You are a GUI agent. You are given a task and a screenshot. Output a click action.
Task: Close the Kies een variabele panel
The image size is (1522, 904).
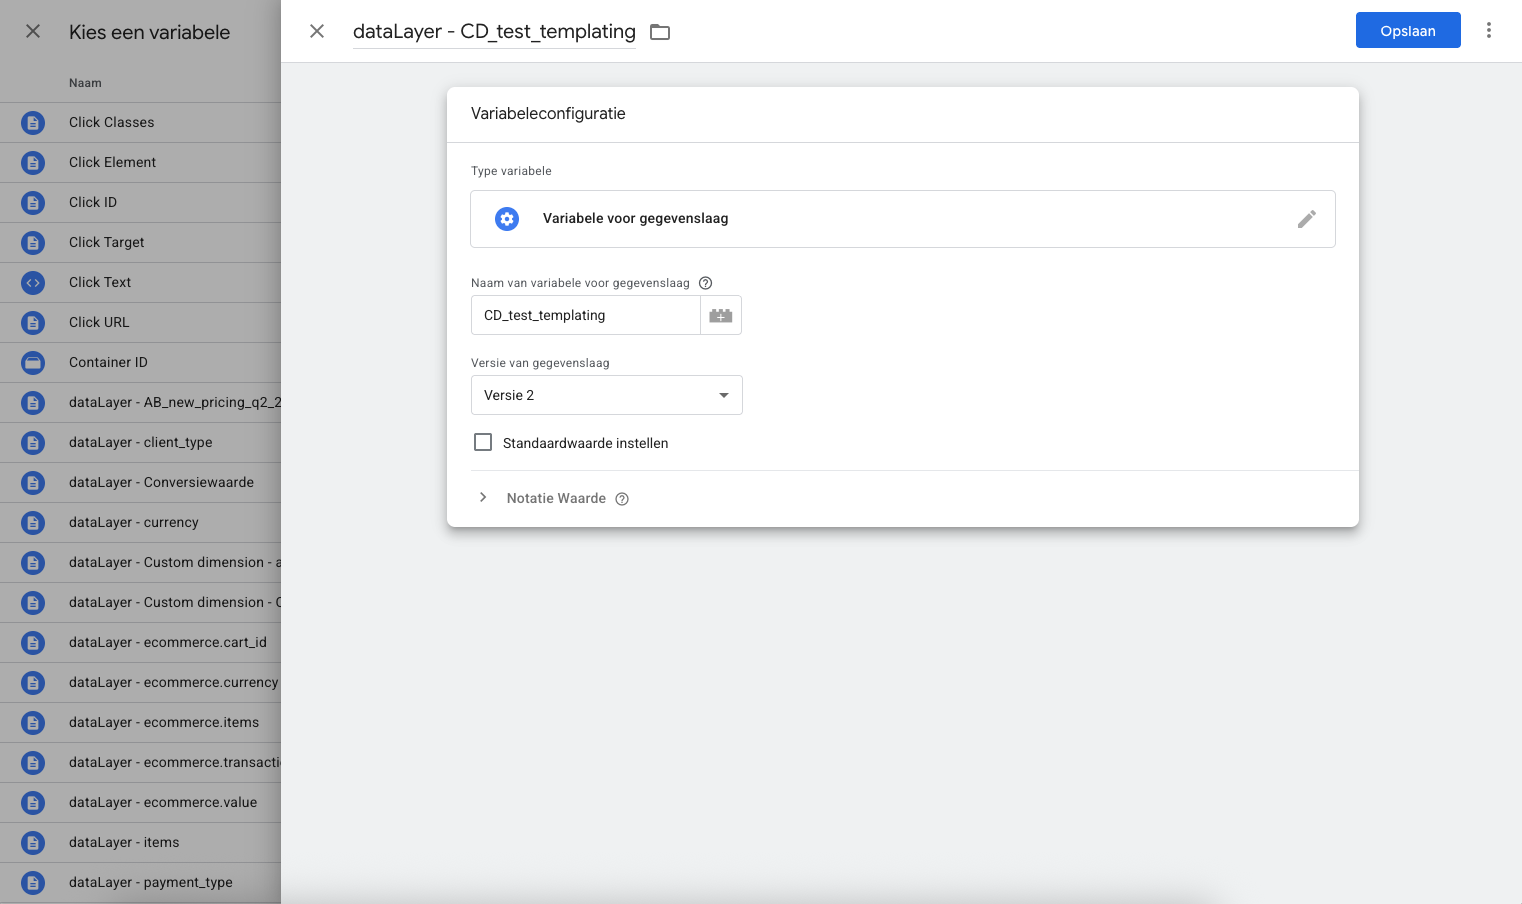click(33, 31)
